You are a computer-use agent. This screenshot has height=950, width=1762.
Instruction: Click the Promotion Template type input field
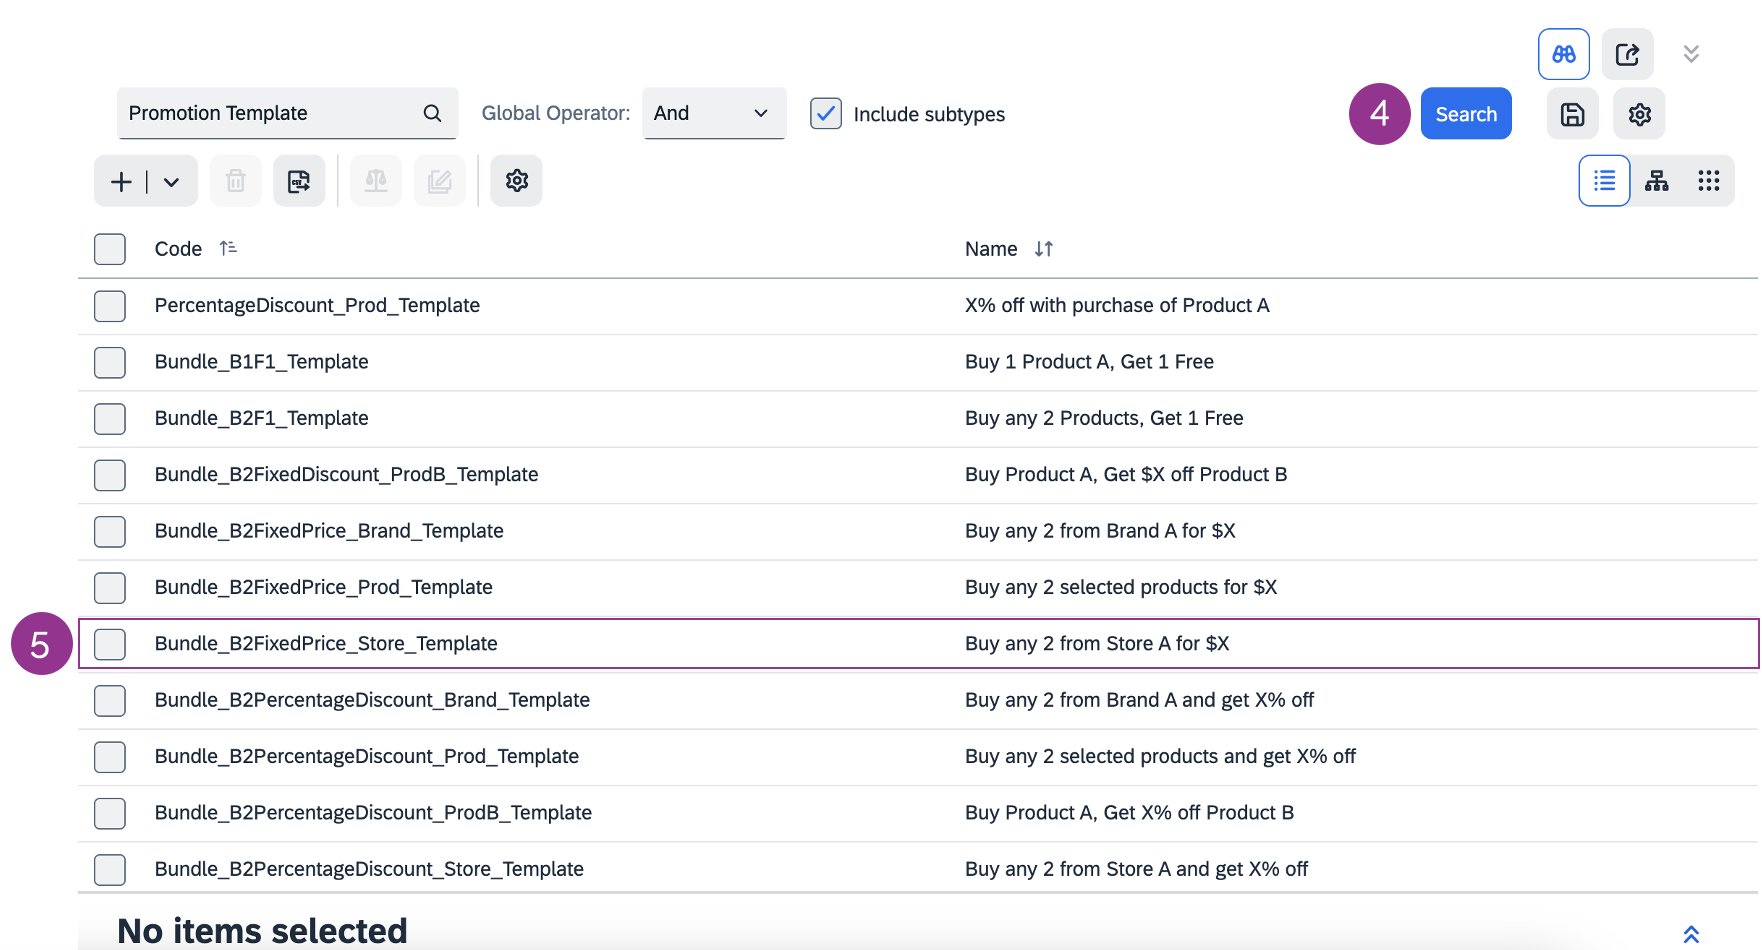click(x=270, y=114)
